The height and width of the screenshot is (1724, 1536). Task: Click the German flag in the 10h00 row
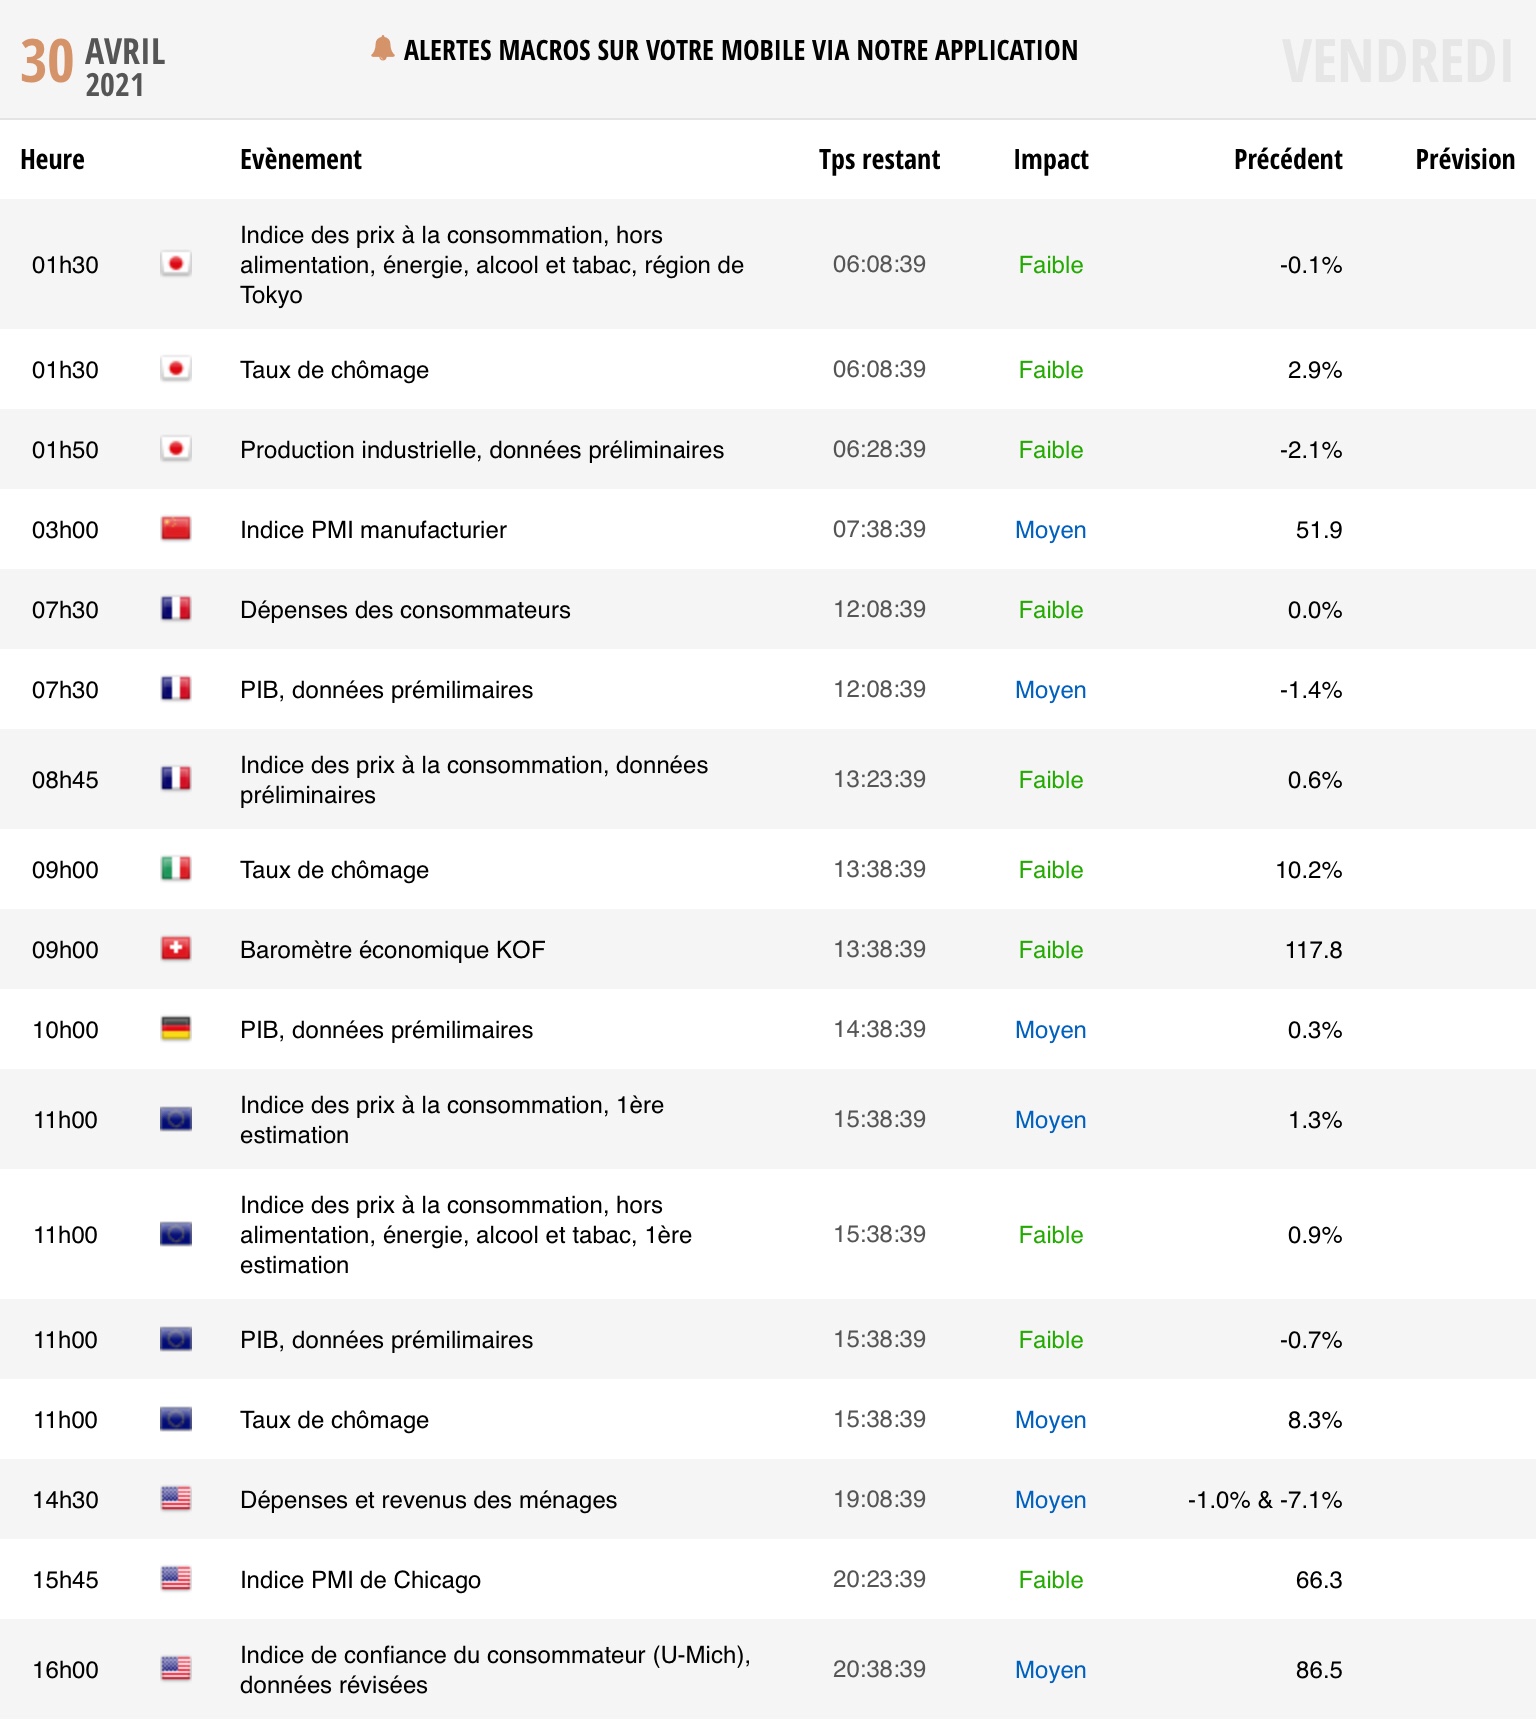pyautogui.click(x=176, y=1029)
